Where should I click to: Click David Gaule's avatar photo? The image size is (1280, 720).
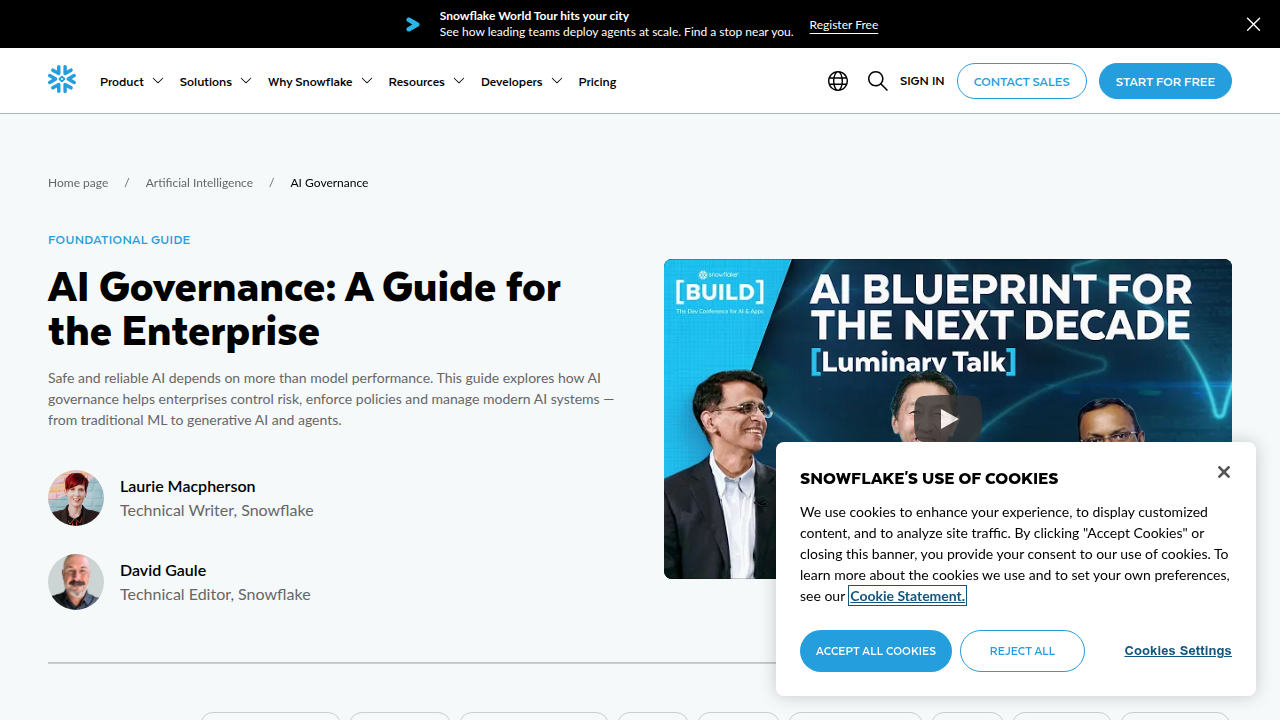pos(76,582)
